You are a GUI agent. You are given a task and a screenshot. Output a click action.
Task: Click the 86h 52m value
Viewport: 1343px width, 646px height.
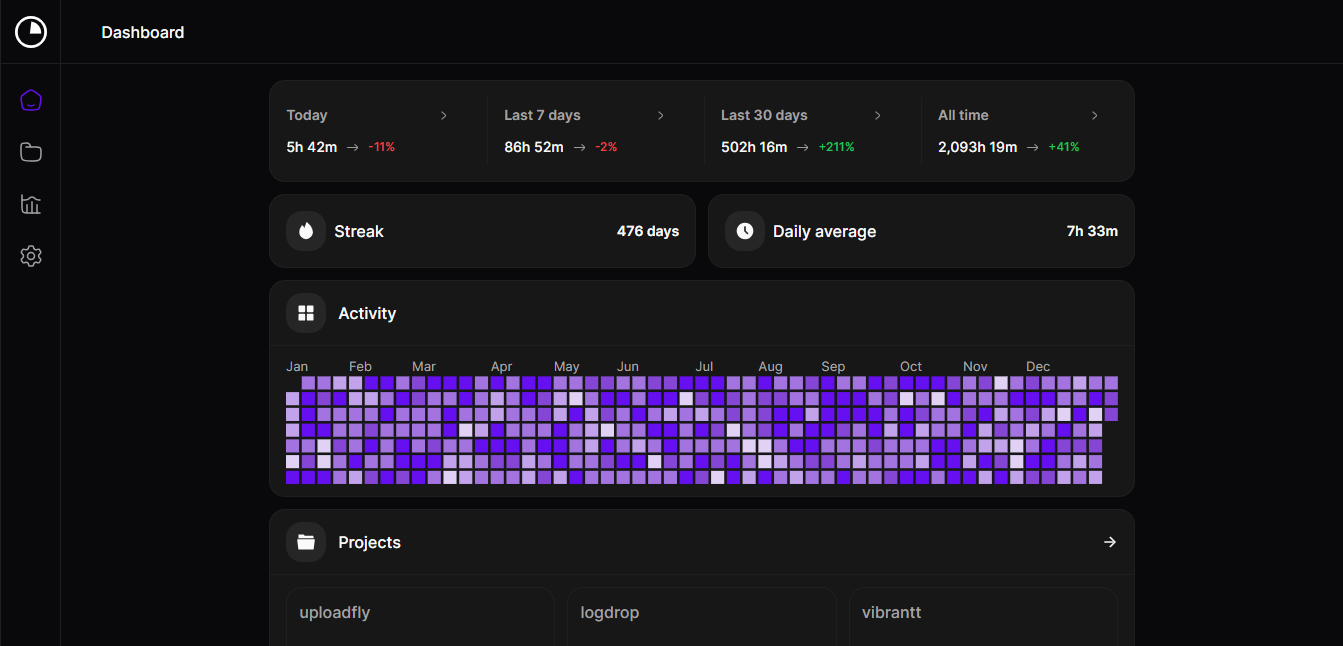[534, 147]
